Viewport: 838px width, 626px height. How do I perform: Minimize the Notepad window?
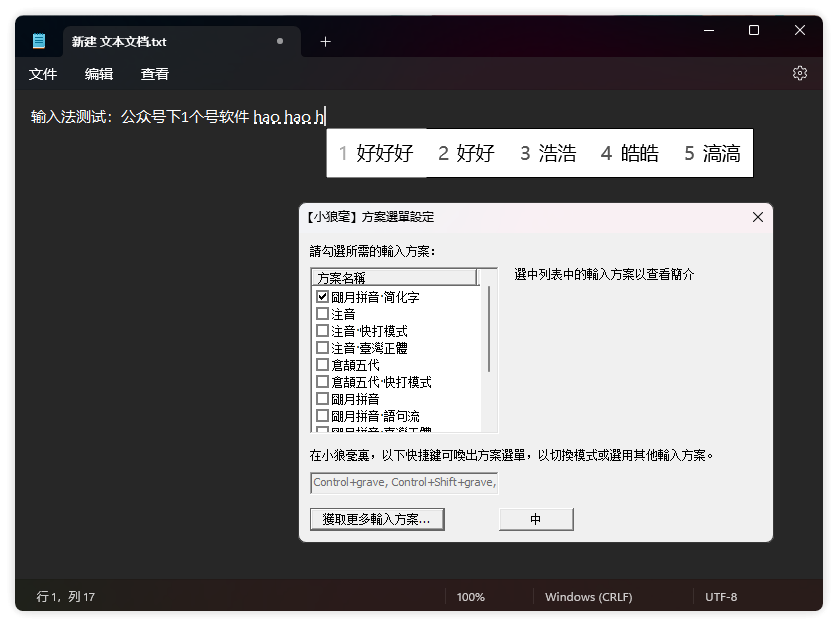coord(708,31)
